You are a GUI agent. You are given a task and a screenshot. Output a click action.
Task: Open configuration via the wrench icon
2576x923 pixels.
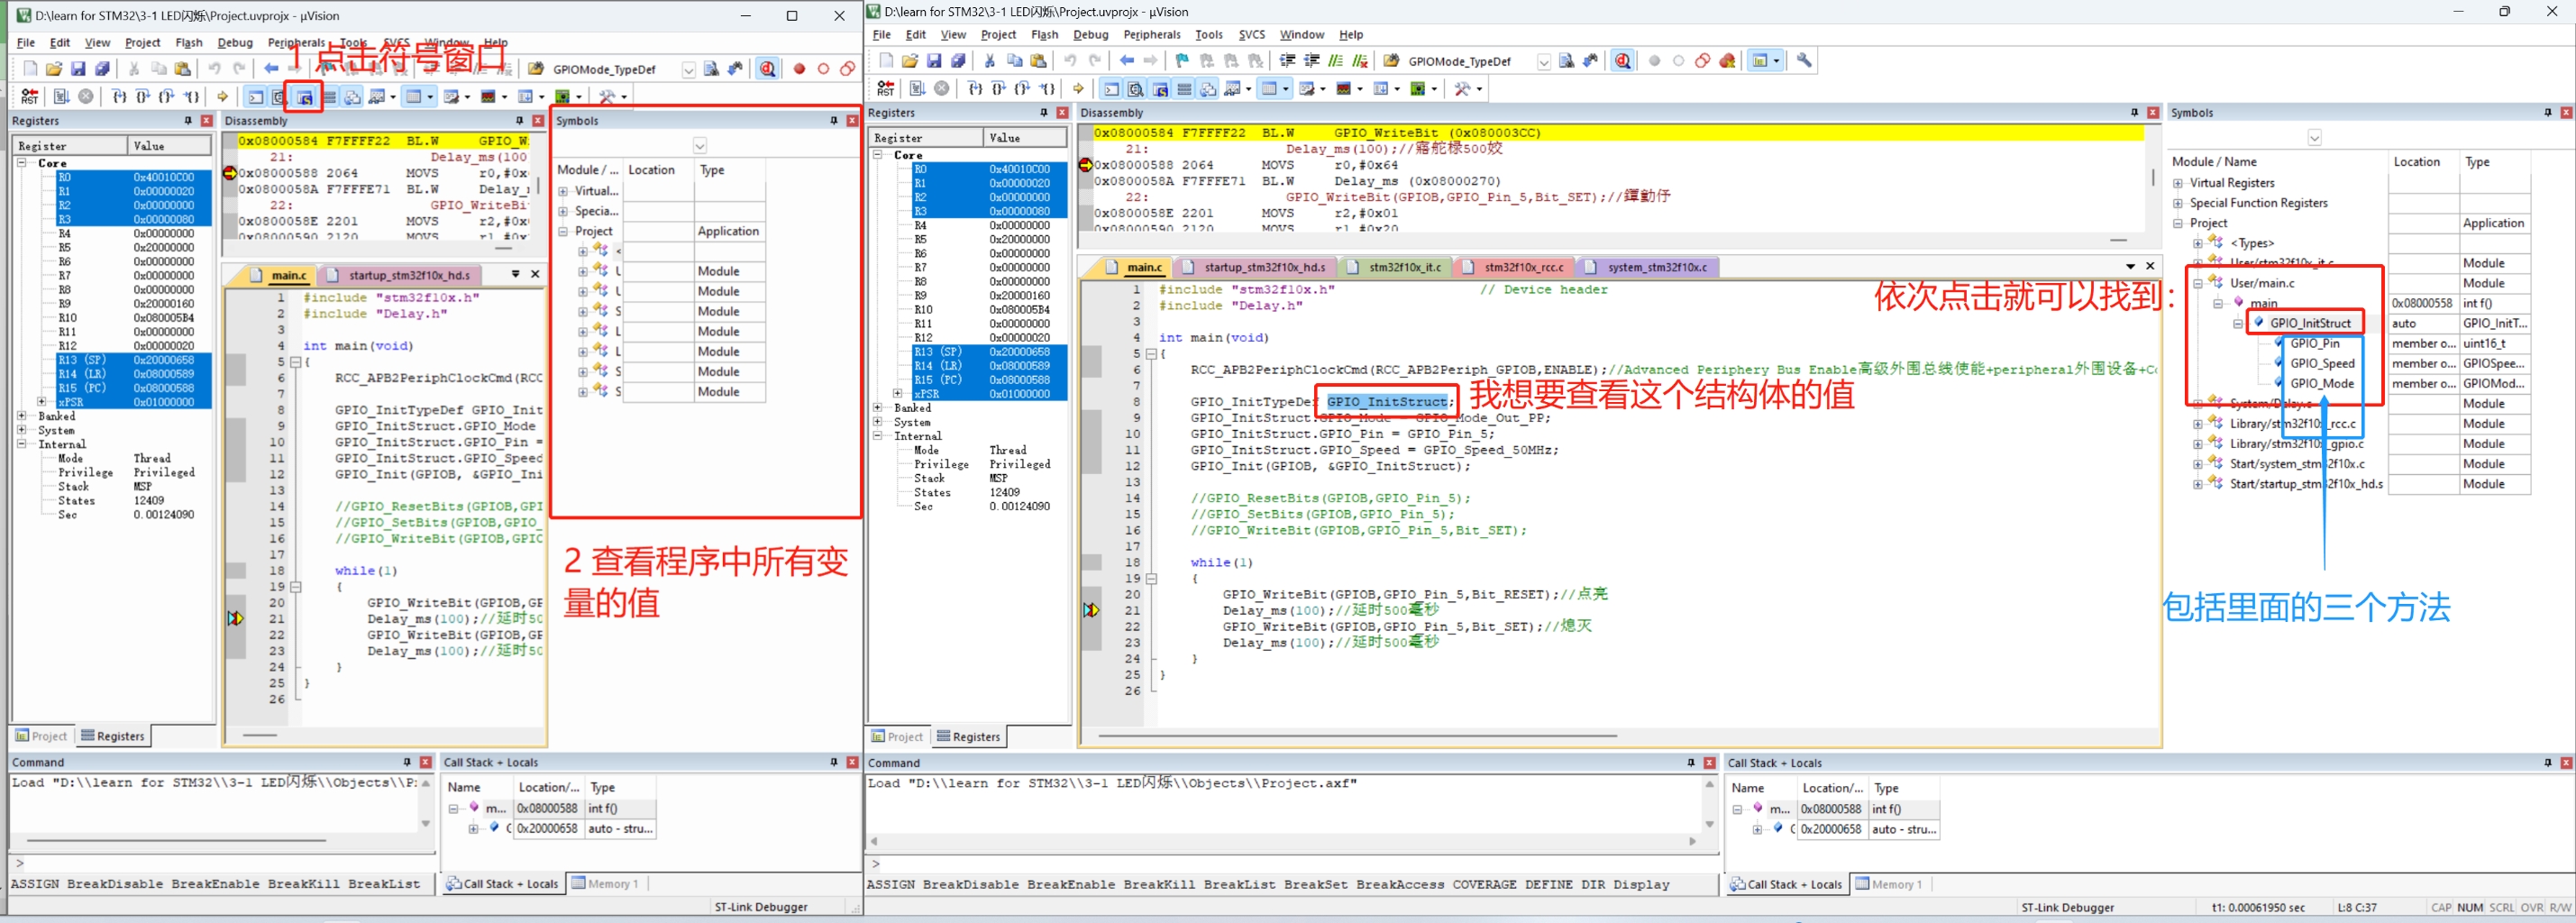(x=1804, y=61)
